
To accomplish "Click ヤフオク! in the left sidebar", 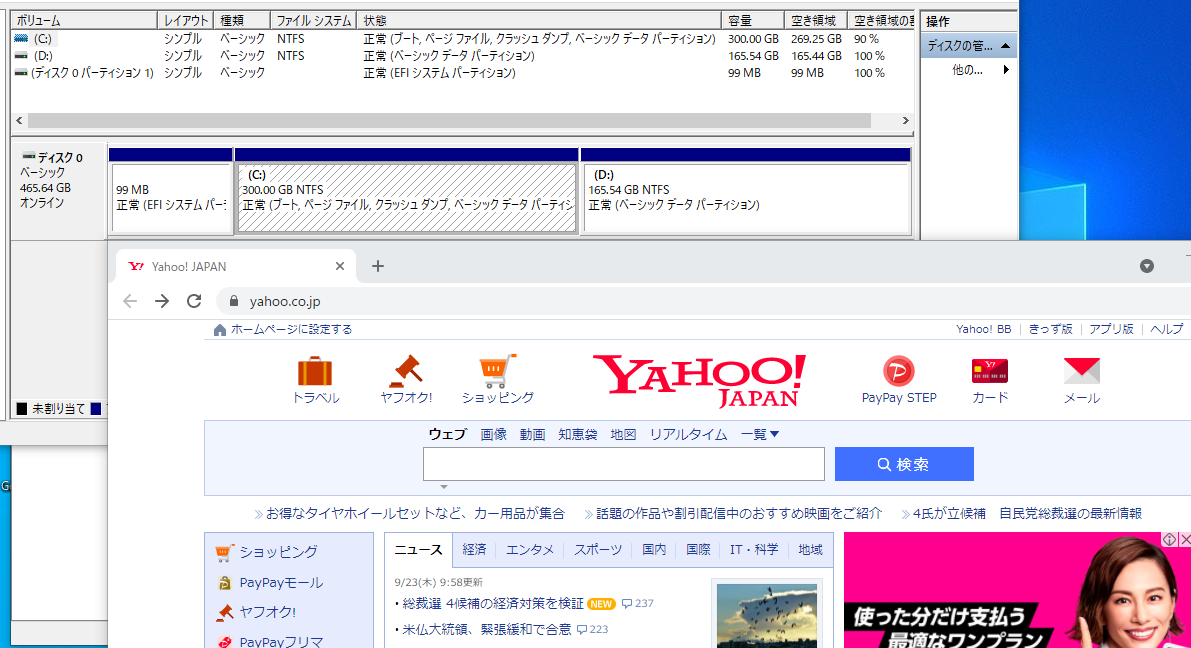I will (267, 612).
